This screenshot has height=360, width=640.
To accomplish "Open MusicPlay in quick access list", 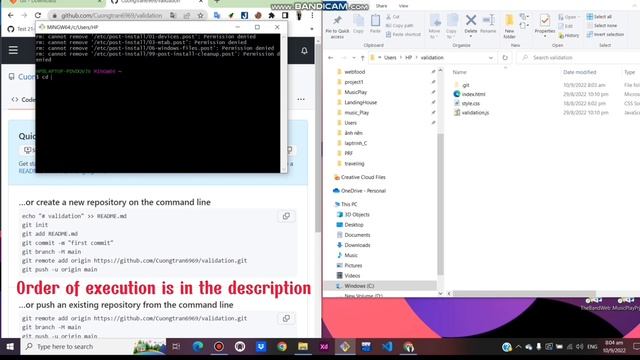I will pyautogui.click(x=356, y=92).
